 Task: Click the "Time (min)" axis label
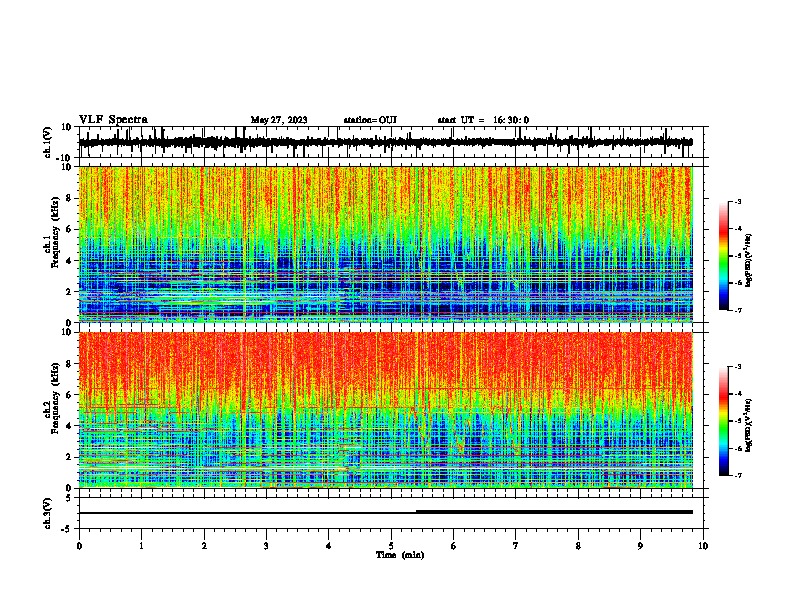[x=400, y=555]
